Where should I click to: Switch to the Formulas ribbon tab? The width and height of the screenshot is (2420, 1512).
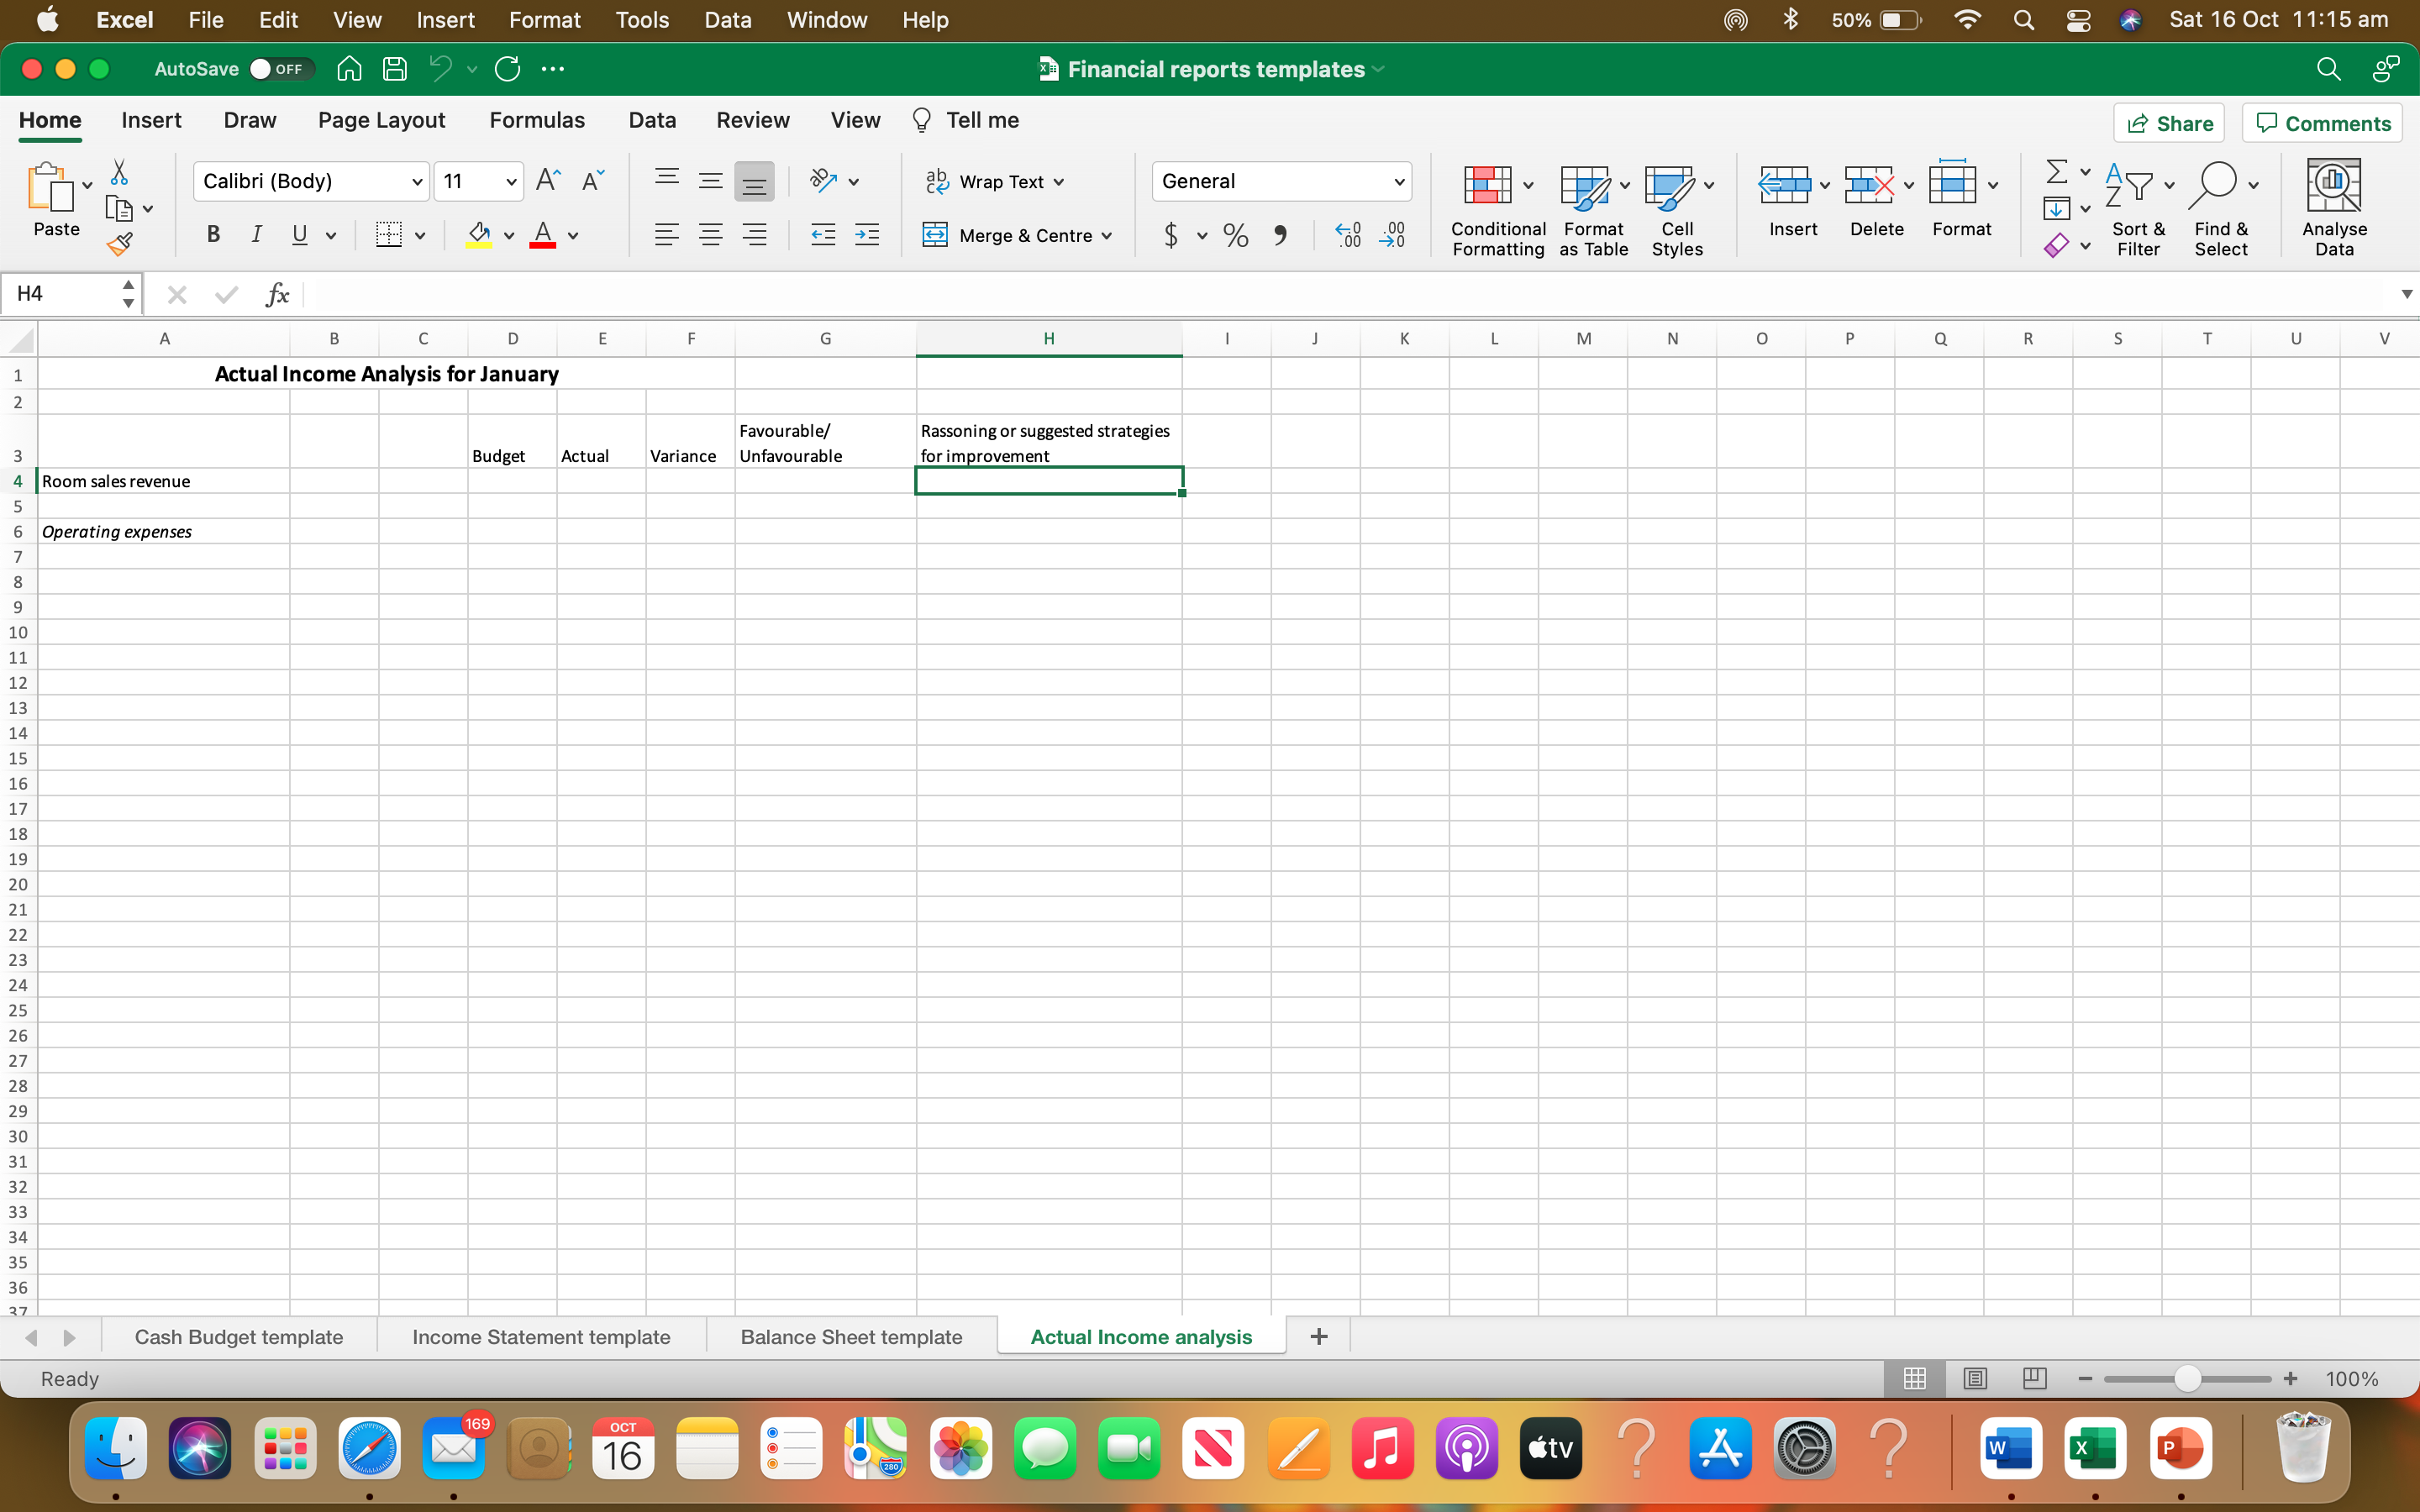point(536,120)
